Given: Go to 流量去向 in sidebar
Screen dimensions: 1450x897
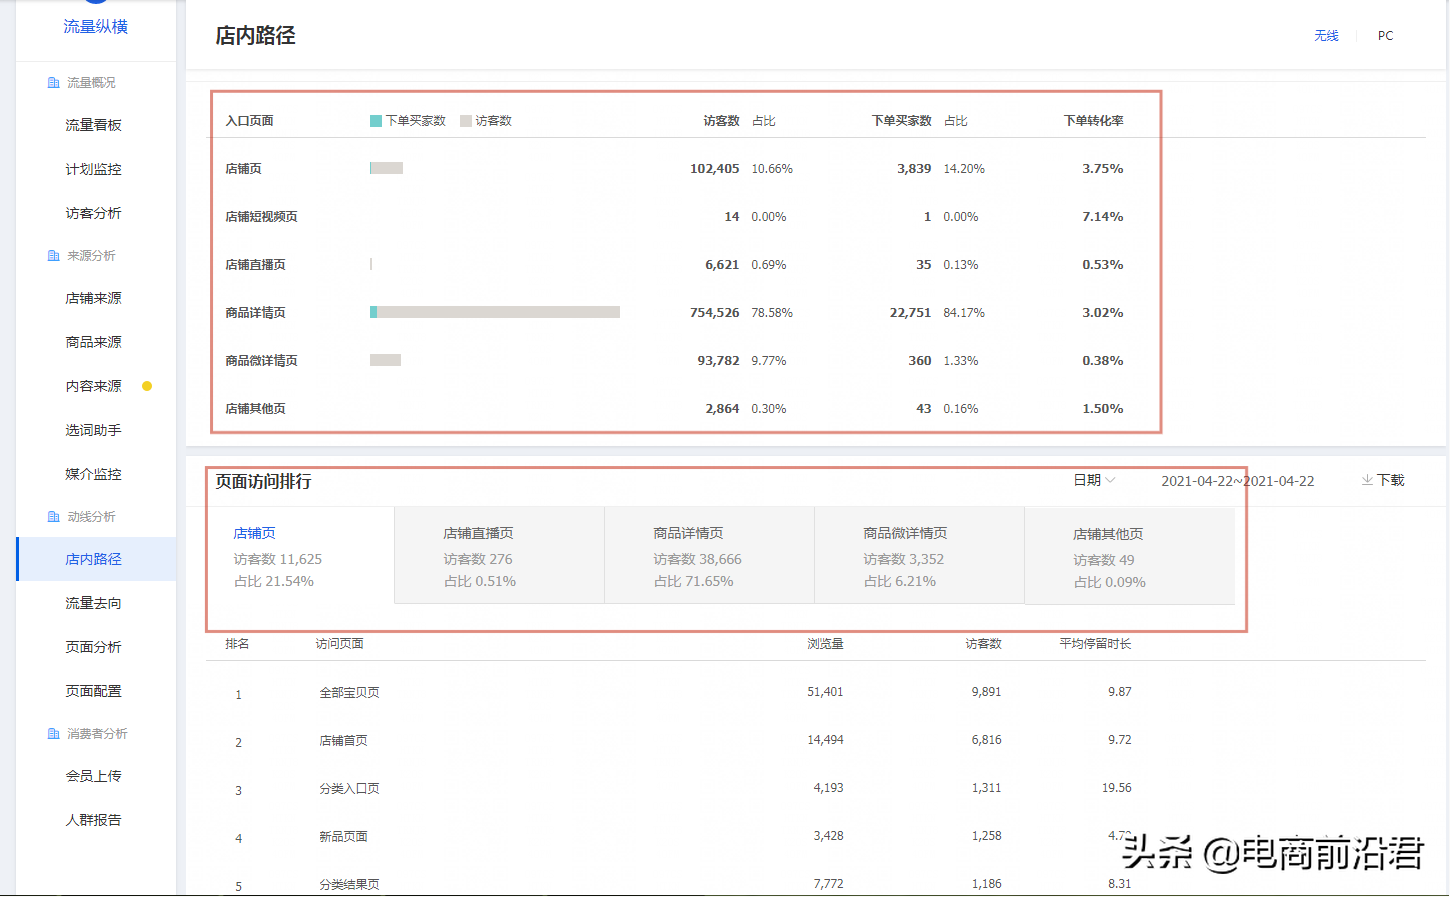Looking at the screenshot, I should (93, 603).
